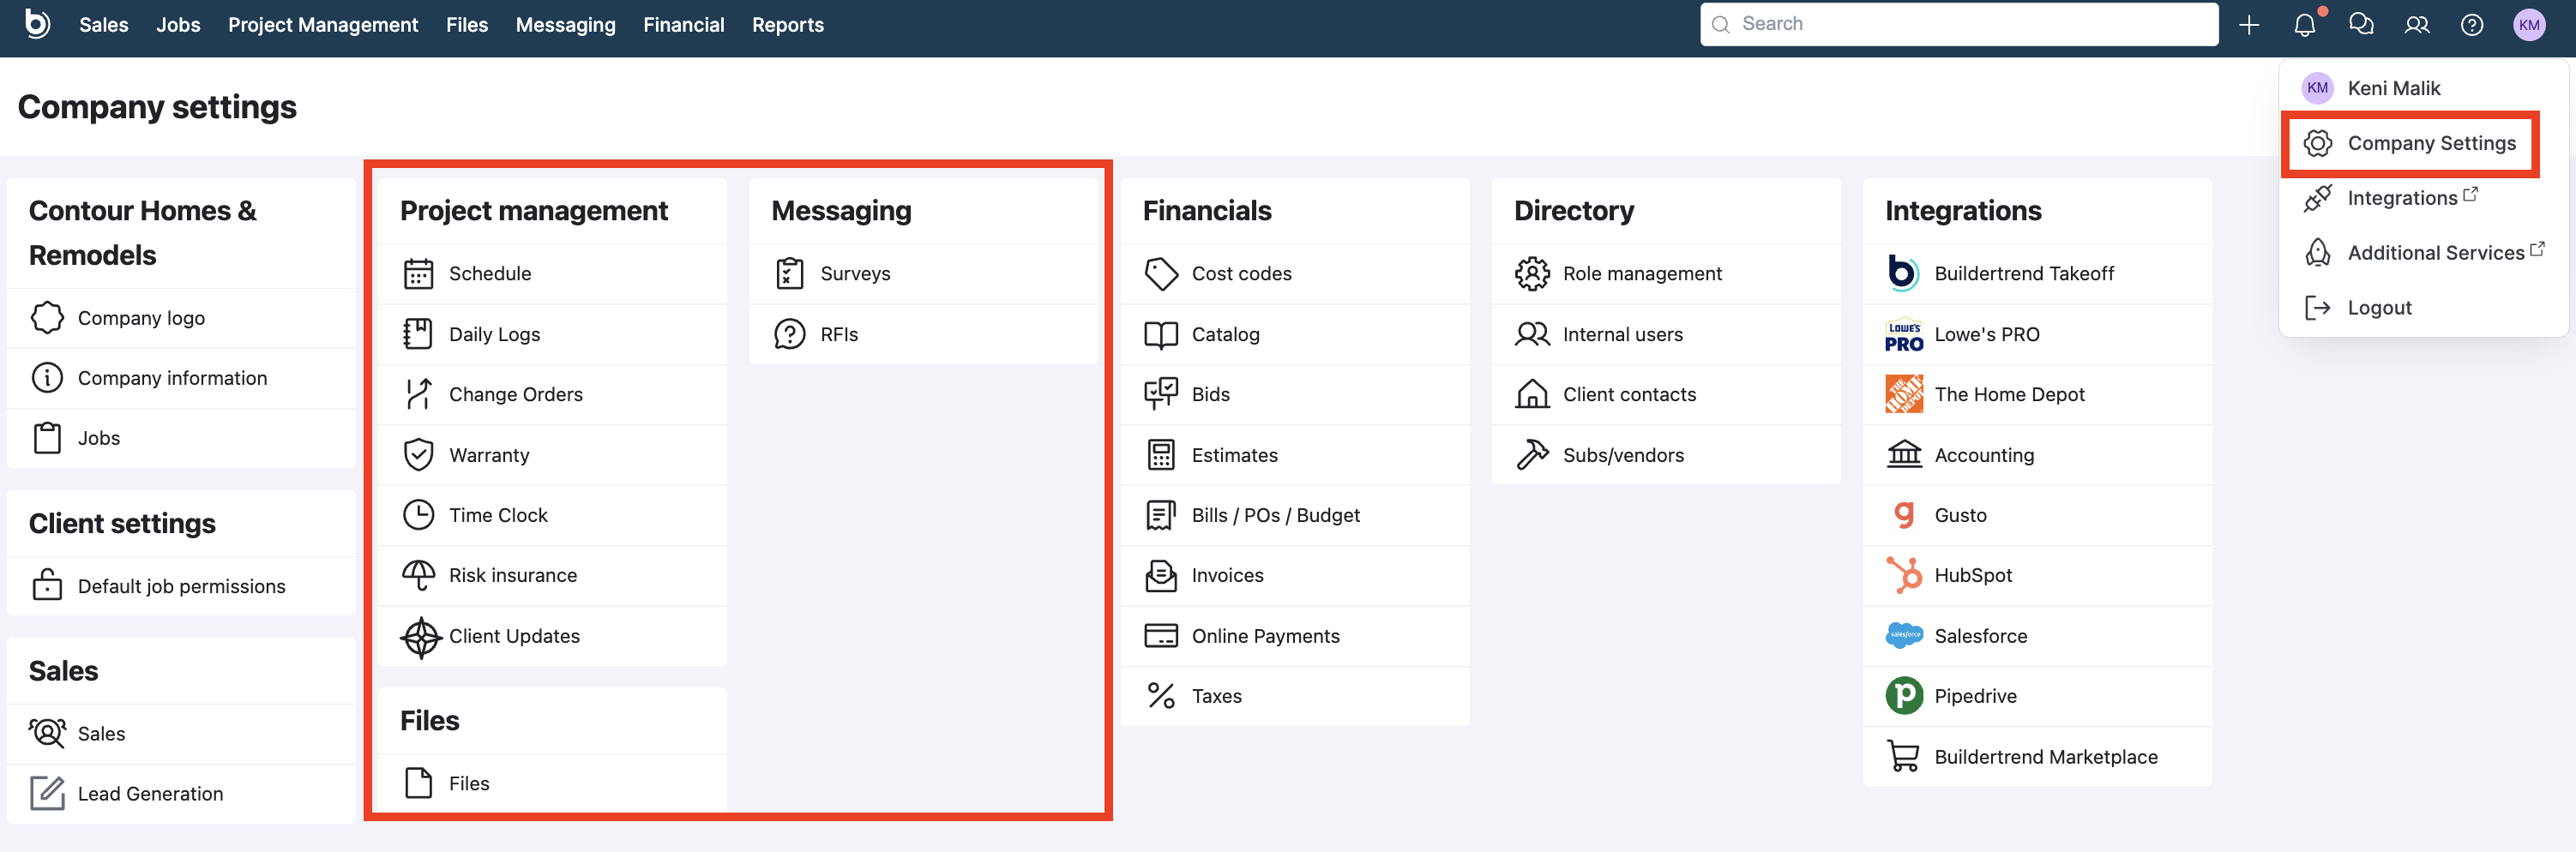Click the Role management gear icon
Viewport: 2576px width, 852px height.
pyautogui.click(x=1532, y=274)
